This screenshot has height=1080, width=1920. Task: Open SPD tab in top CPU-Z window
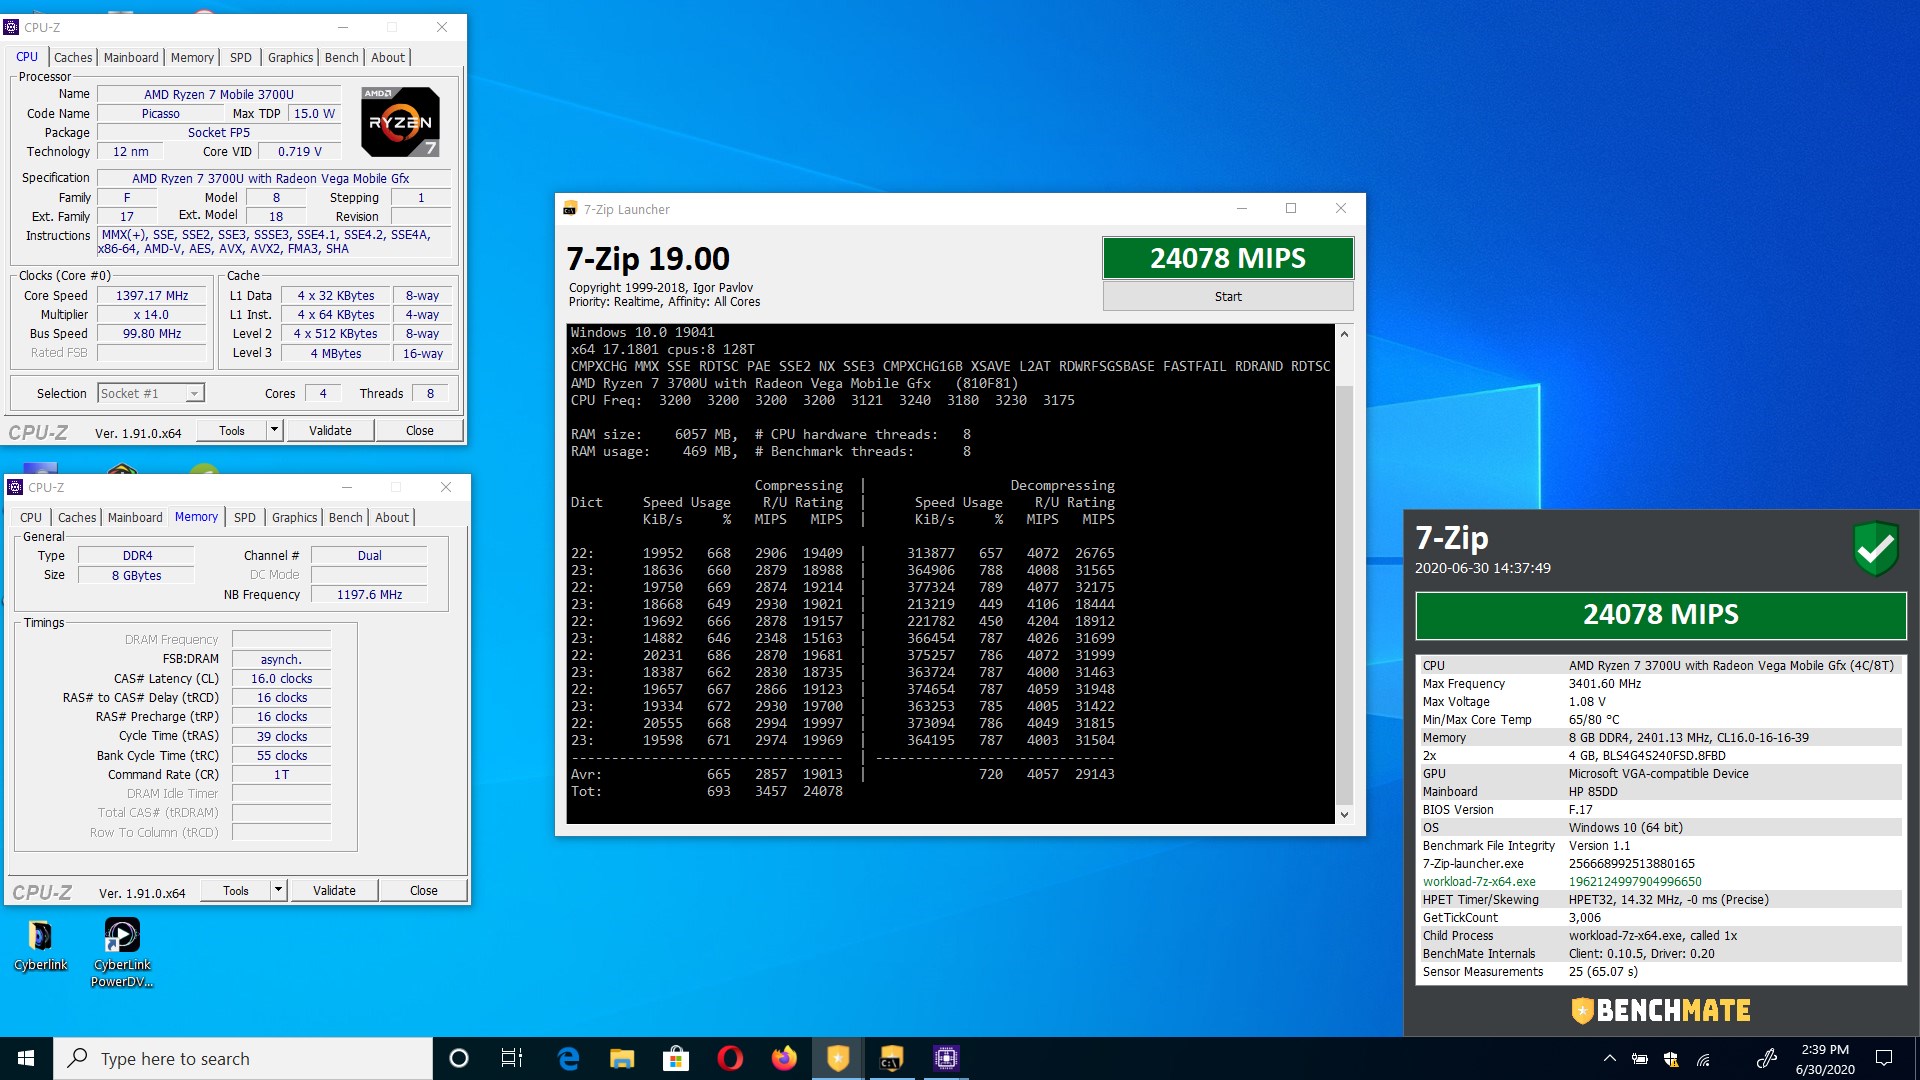(241, 57)
